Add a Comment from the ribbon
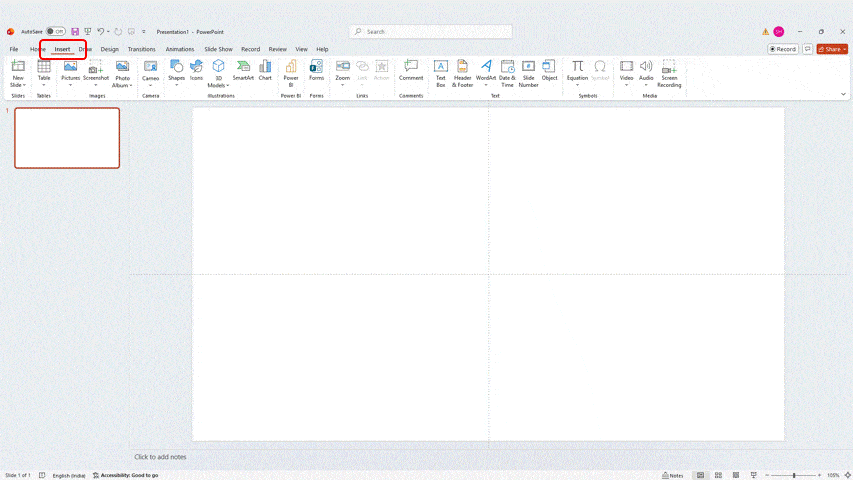Image resolution: width=853 pixels, height=480 pixels. 411,69
